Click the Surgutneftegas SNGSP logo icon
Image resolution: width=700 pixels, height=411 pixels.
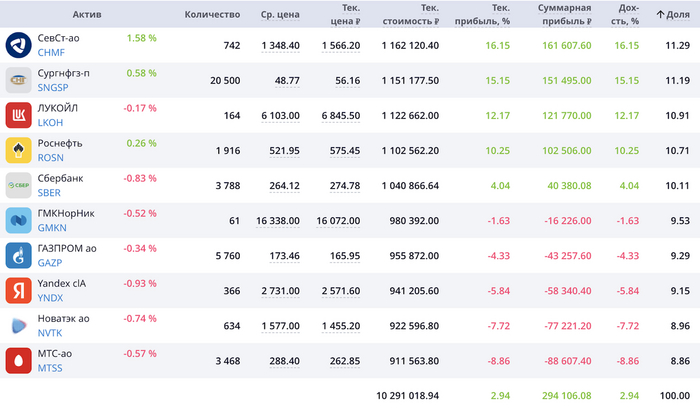pos(20,80)
